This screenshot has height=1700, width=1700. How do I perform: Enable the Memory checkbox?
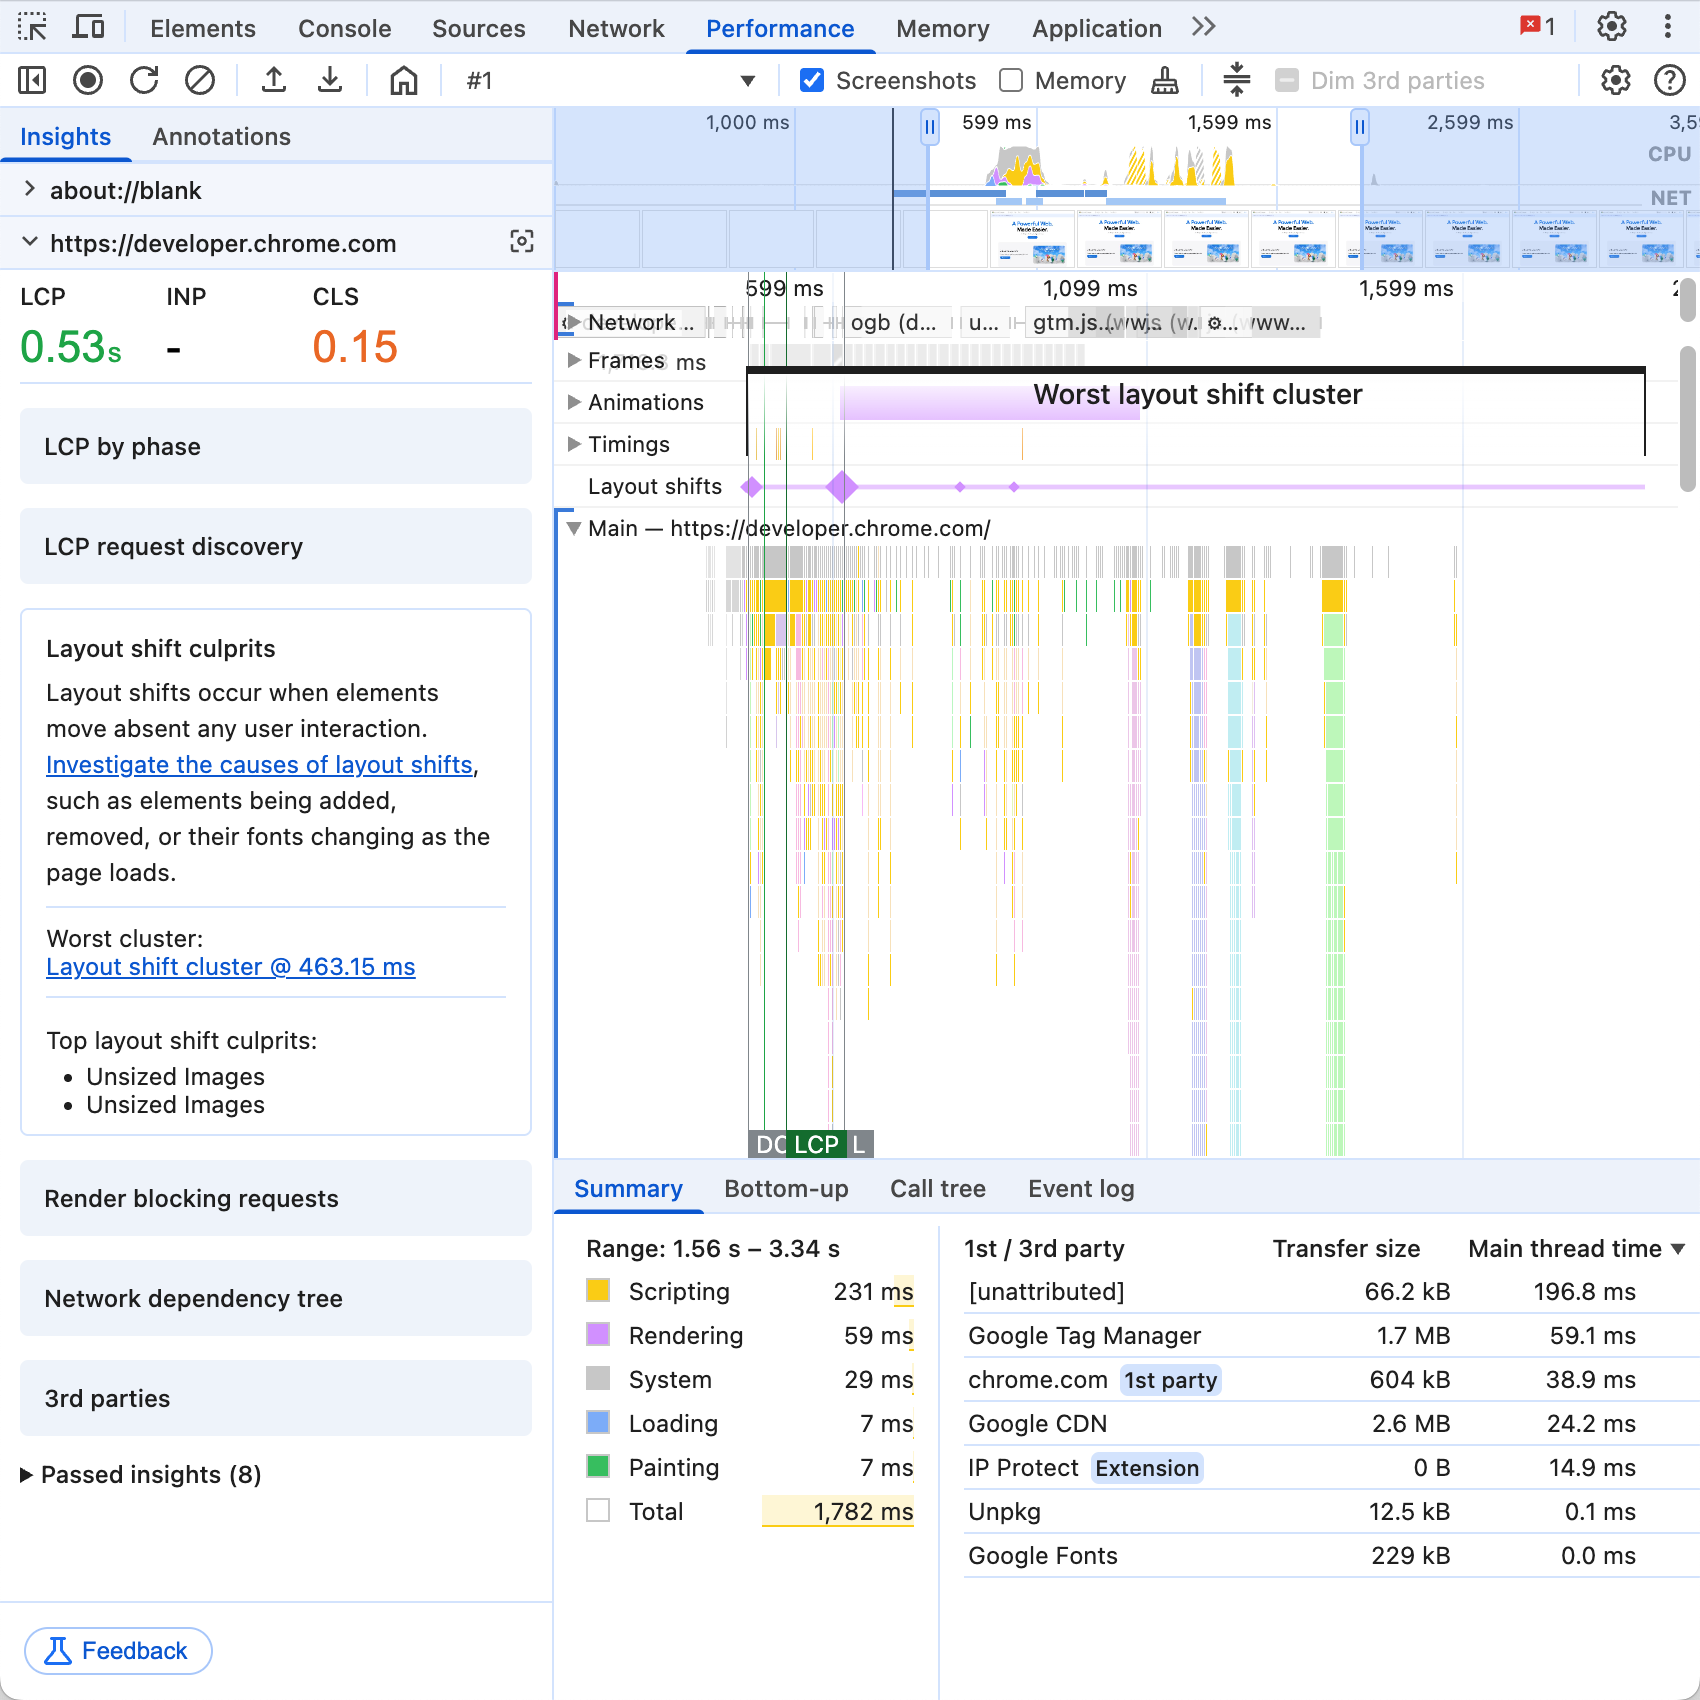[1011, 80]
